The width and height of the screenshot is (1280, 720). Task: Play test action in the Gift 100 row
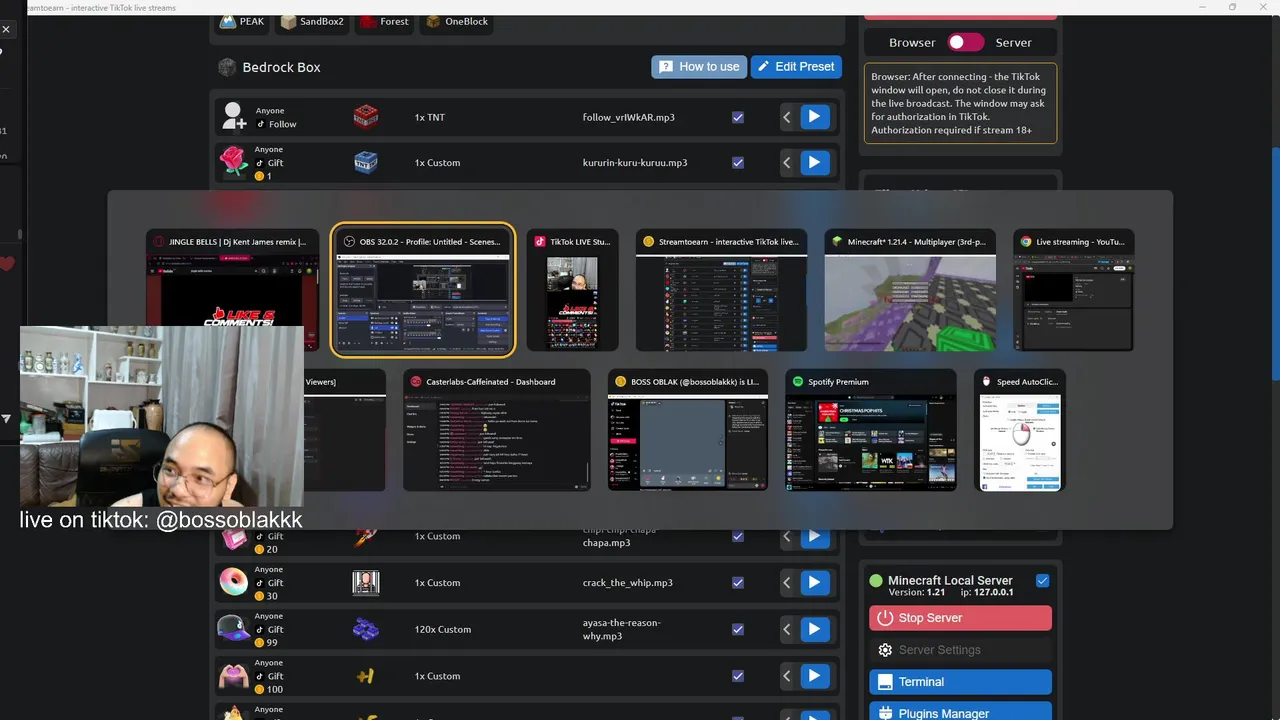pos(815,676)
